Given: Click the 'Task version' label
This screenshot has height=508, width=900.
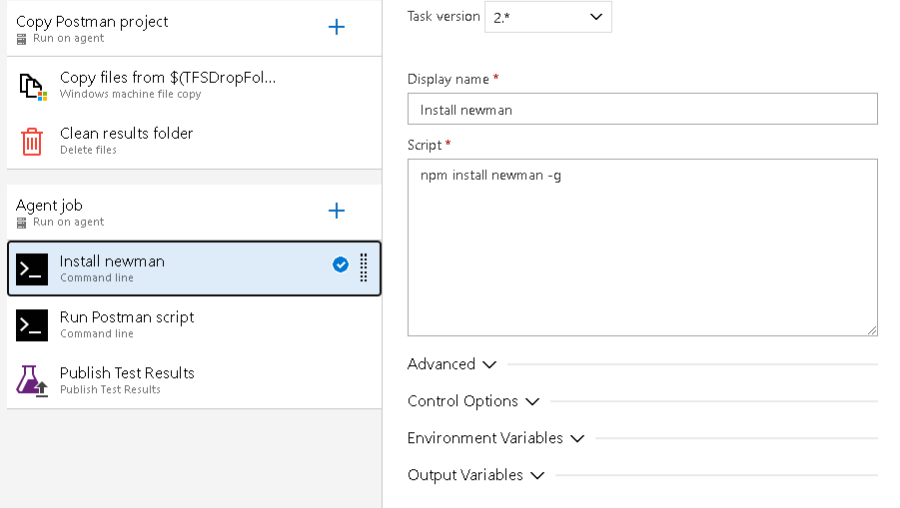Looking at the screenshot, I should click(x=444, y=17).
